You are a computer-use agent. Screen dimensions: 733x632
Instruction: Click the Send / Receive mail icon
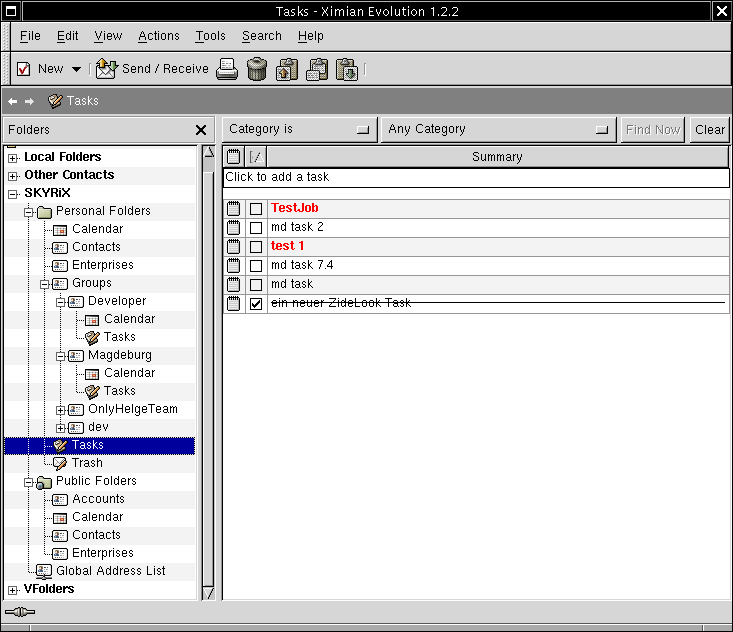(106, 69)
